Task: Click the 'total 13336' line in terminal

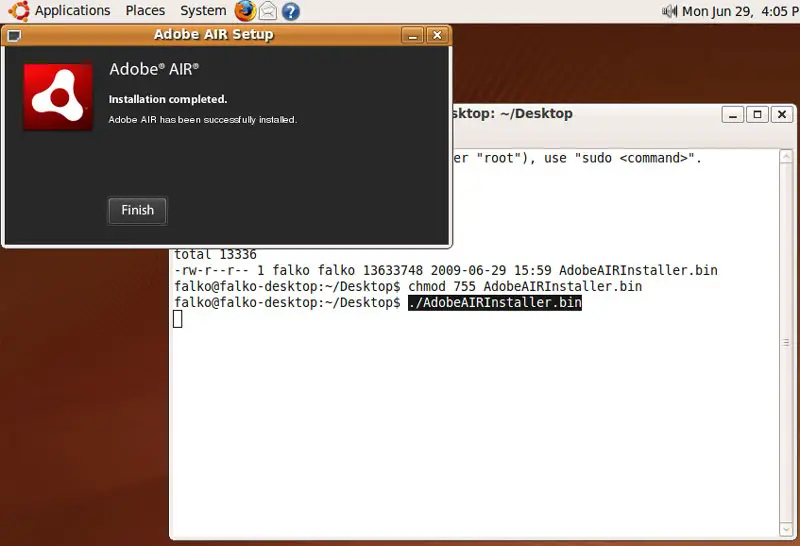Action: point(215,254)
